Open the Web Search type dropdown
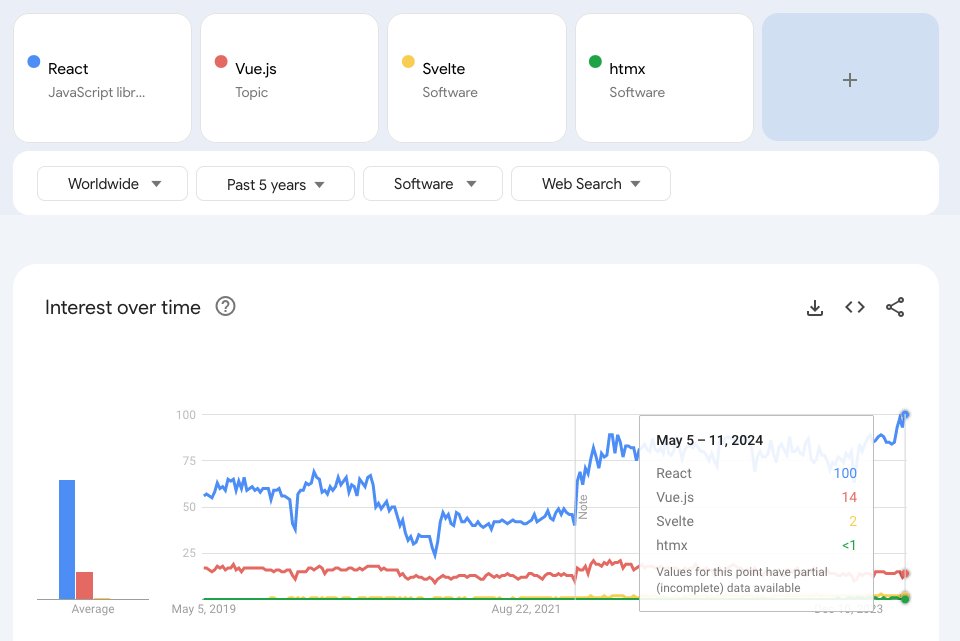 591,184
